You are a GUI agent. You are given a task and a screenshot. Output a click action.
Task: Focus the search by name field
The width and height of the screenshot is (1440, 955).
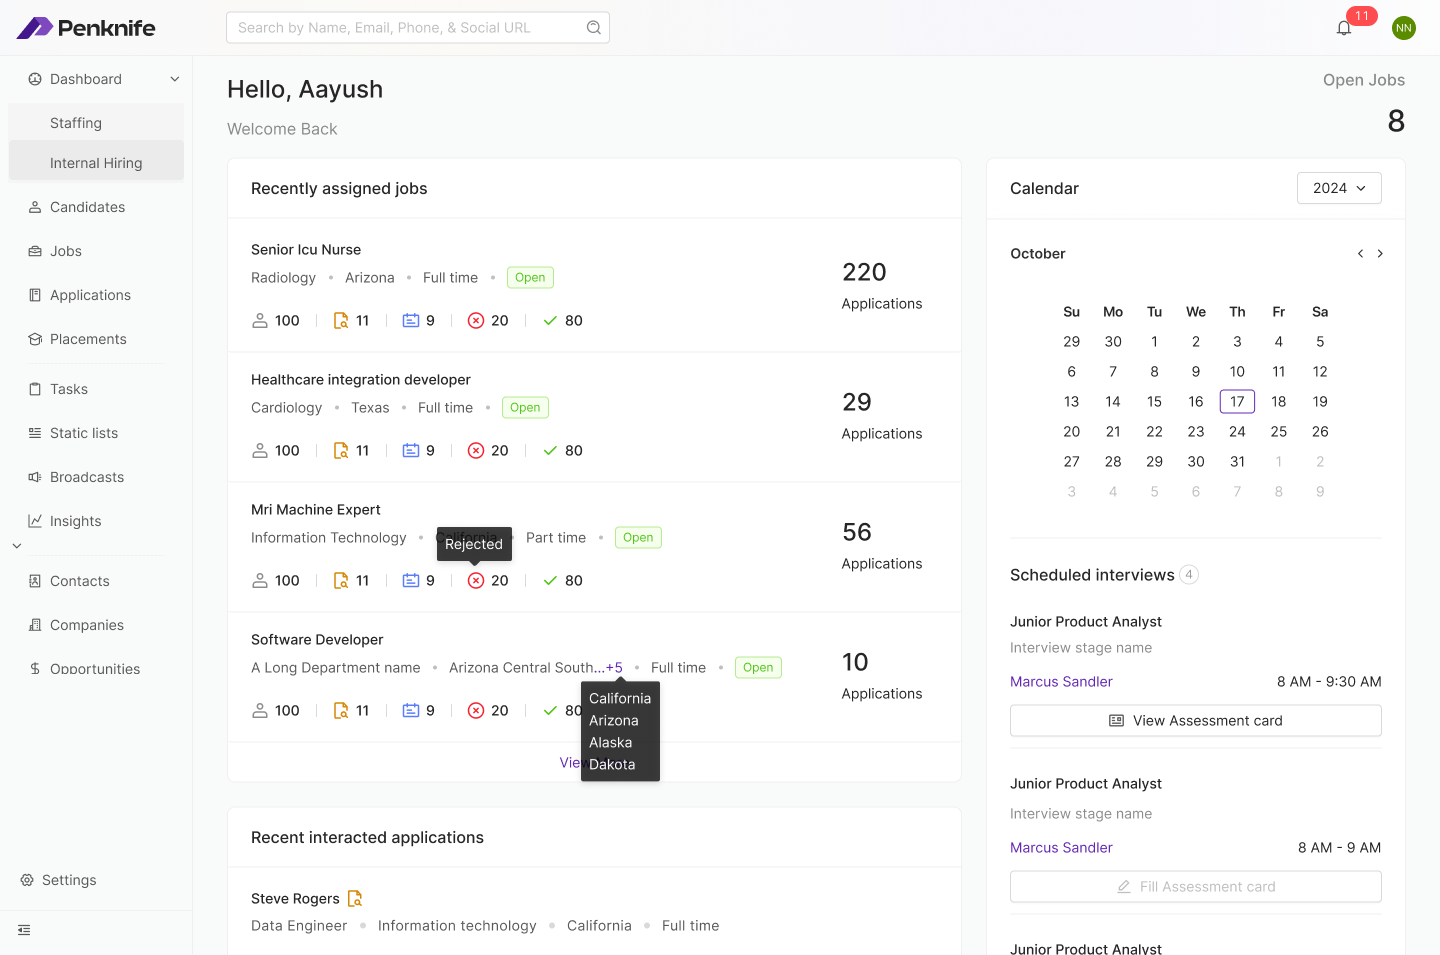tap(418, 28)
